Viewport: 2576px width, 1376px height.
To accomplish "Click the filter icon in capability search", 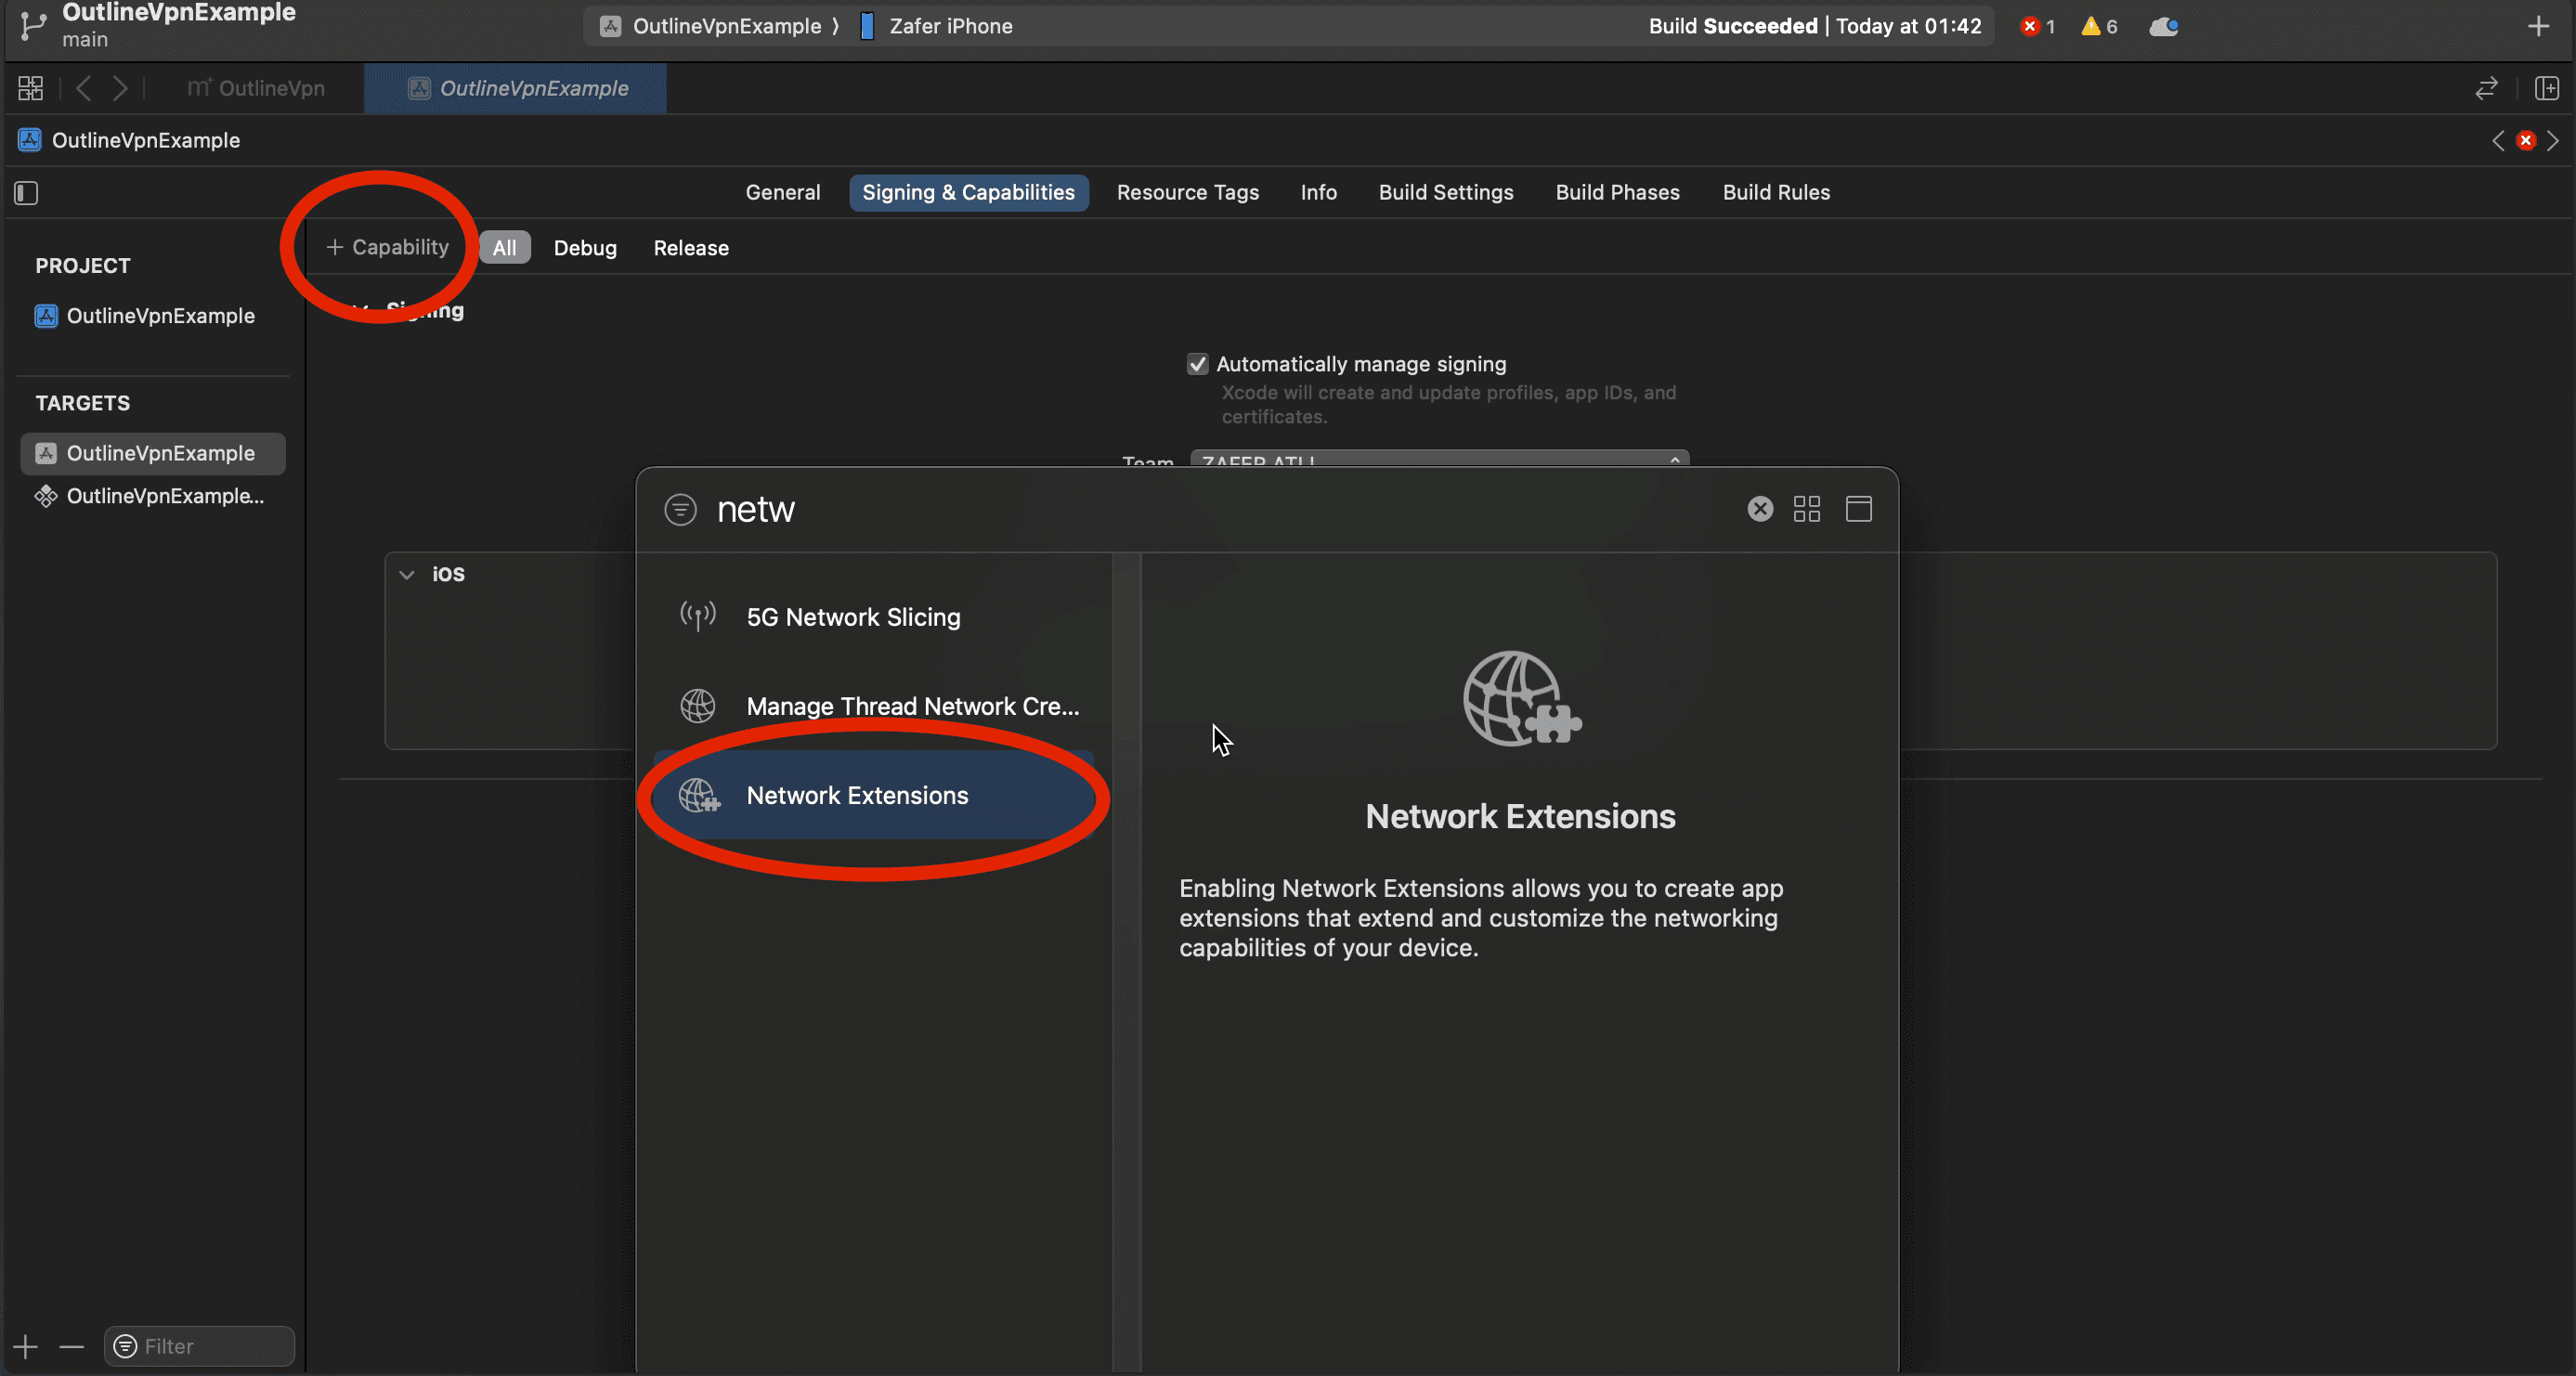I will [x=680, y=509].
